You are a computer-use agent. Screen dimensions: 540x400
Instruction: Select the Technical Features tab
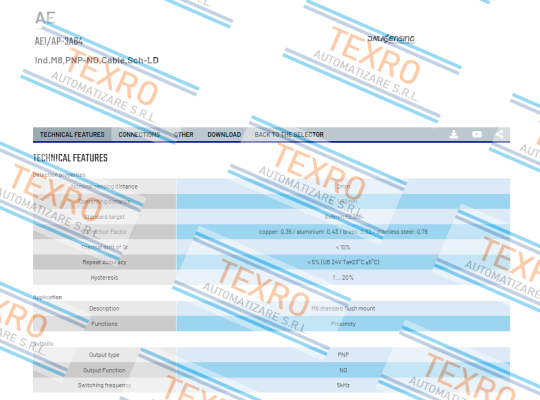tap(72, 134)
